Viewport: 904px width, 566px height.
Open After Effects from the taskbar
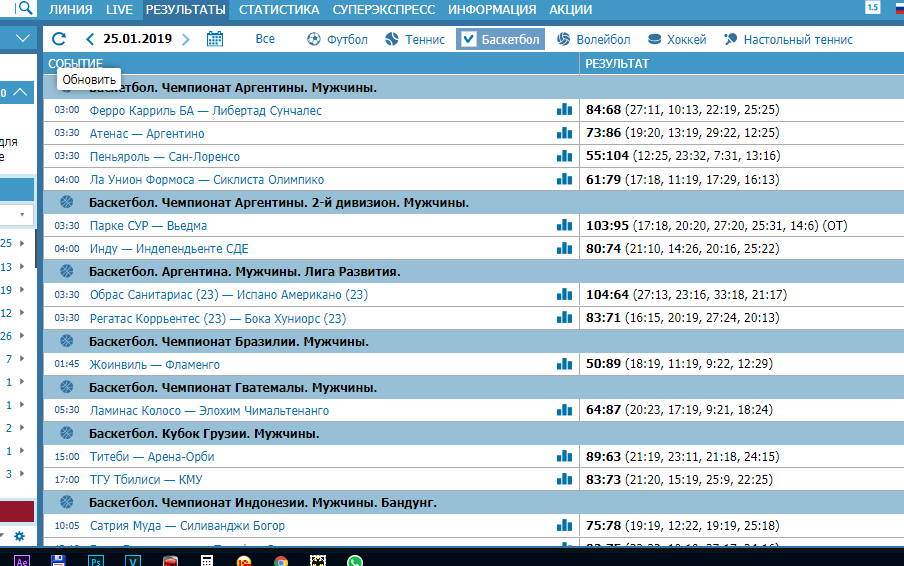(x=22, y=560)
